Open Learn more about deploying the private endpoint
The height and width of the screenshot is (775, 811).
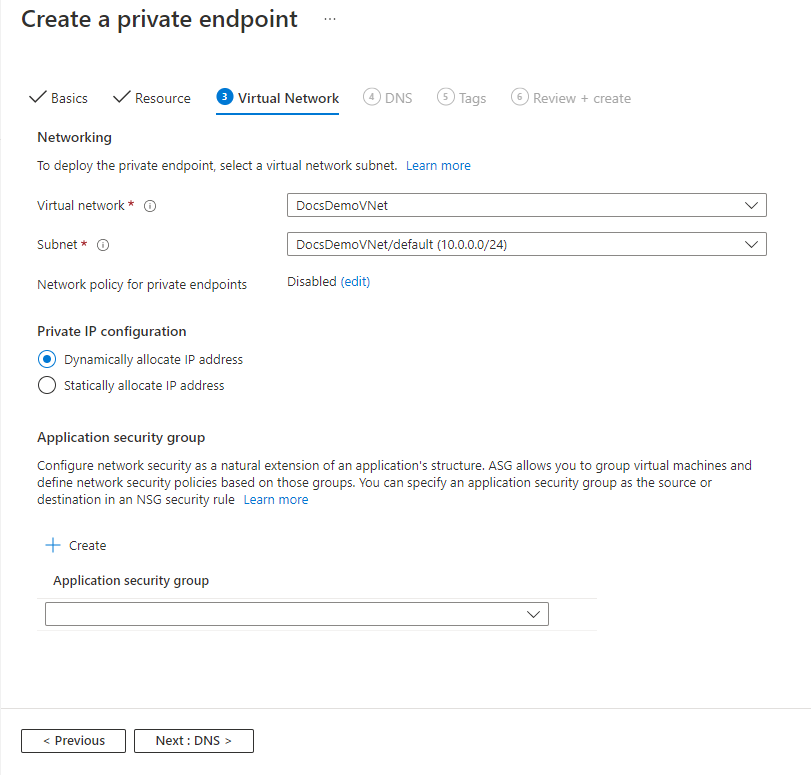tap(438, 165)
